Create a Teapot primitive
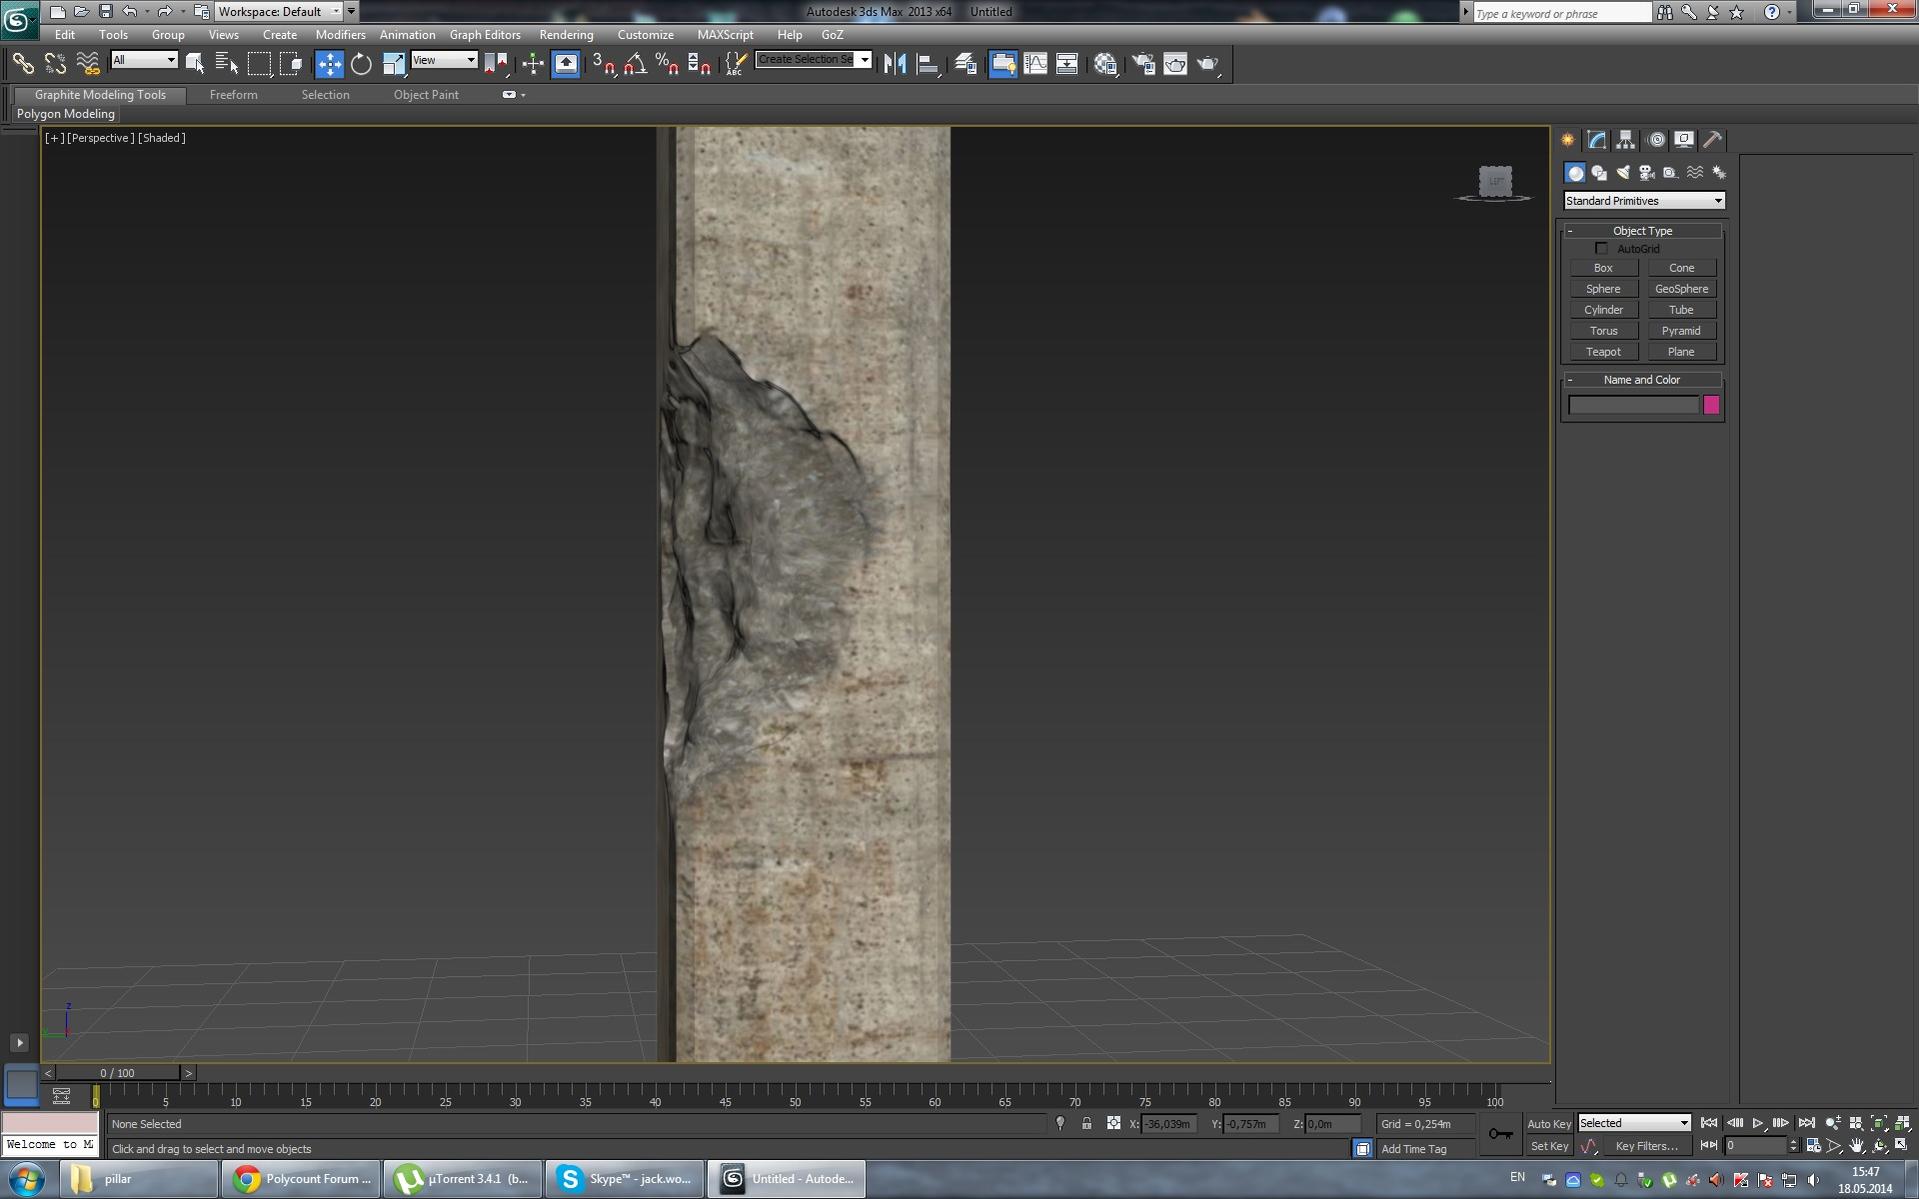This screenshot has width=1919, height=1199. coord(1603,351)
